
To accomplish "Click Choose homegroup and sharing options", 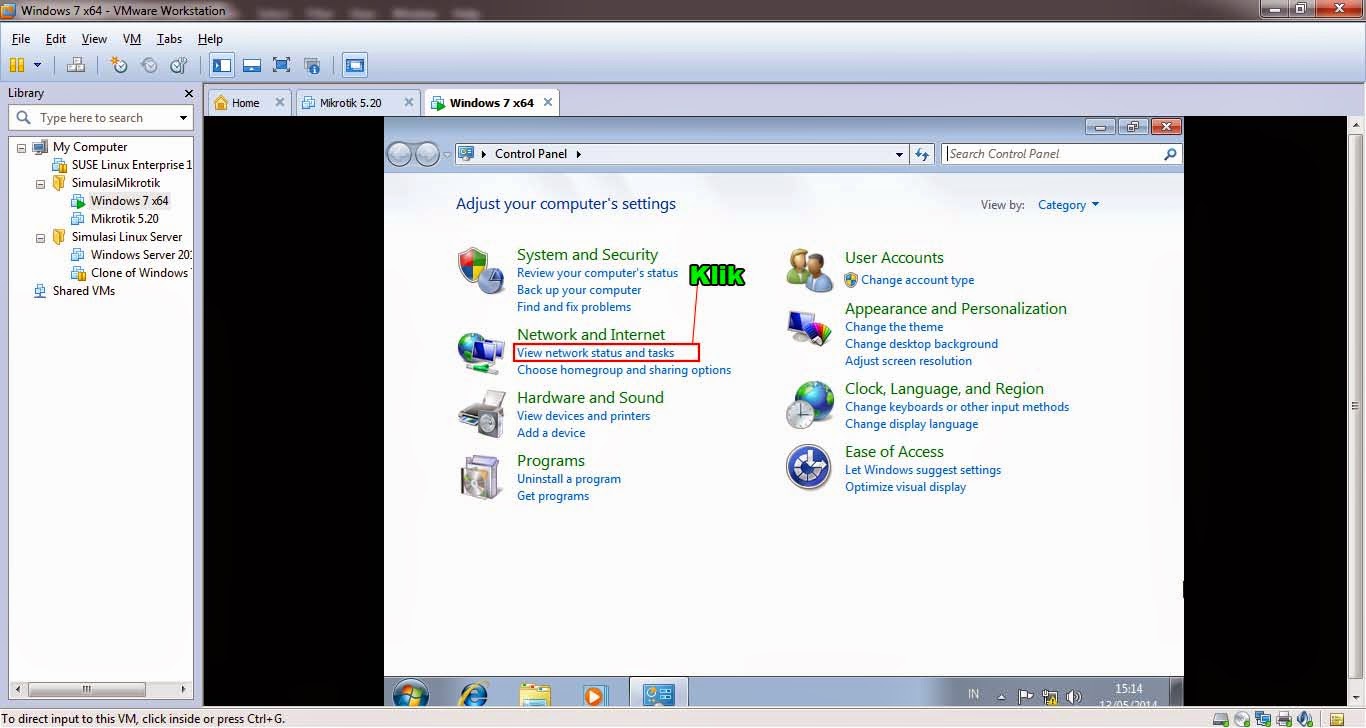I will (x=624, y=370).
